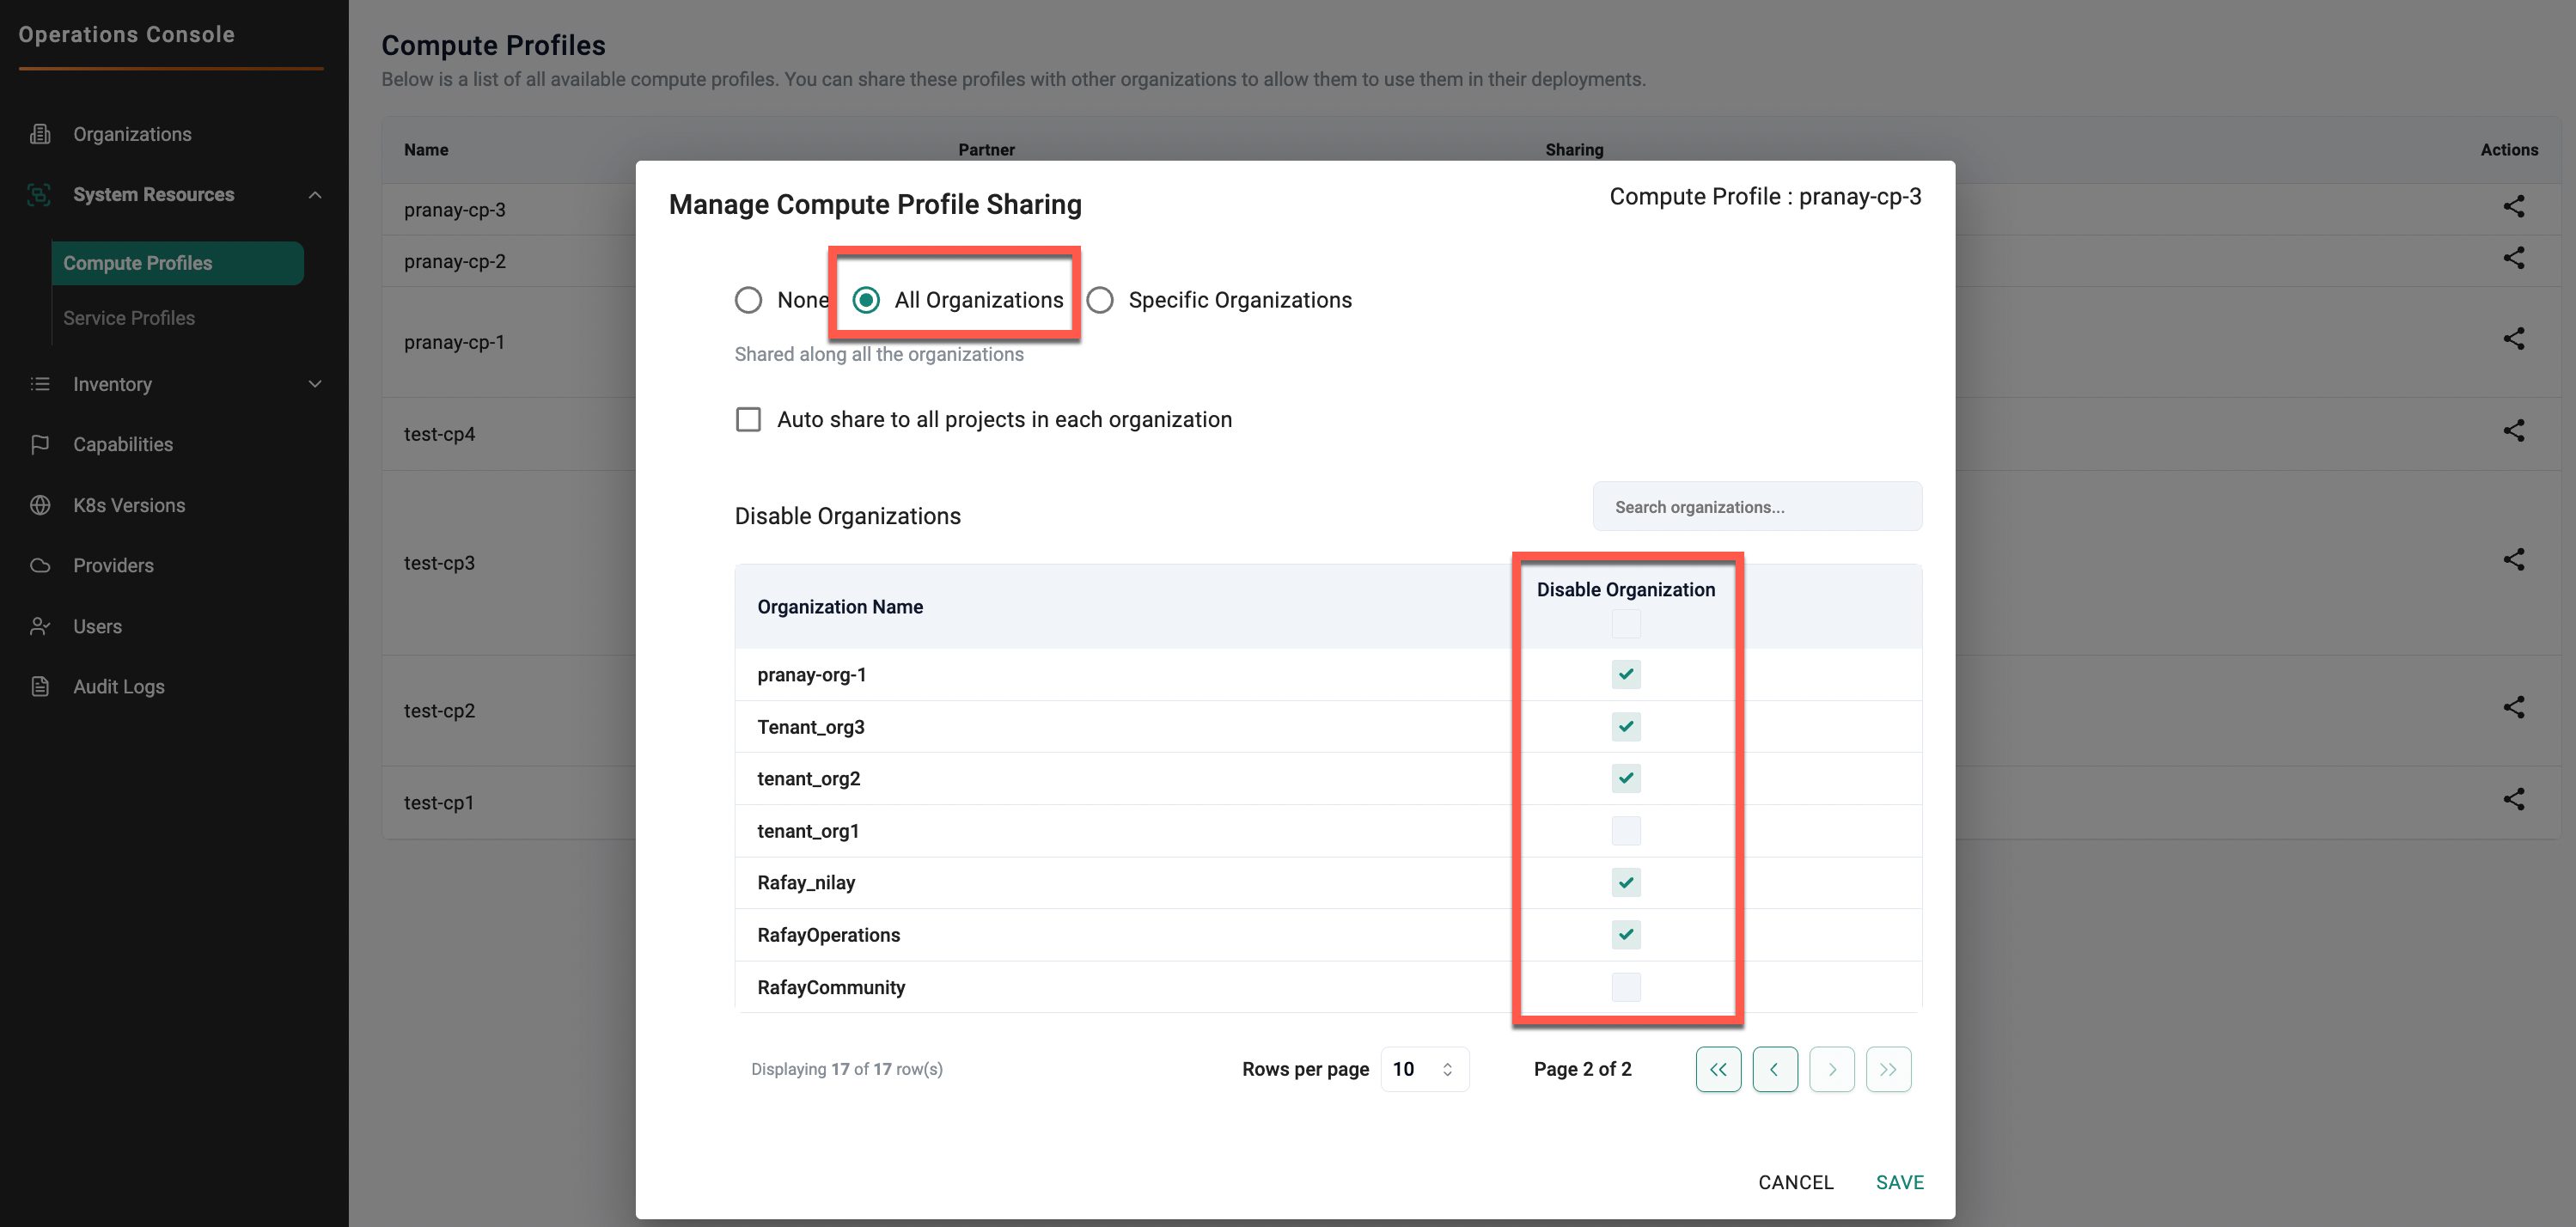Click the Audit Logs document icon
This screenshot has width=2576, height=1227.
(40, 686)
